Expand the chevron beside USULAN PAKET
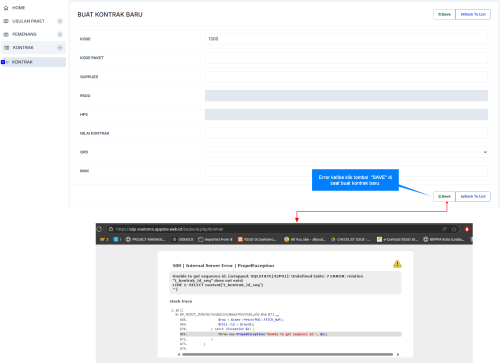500x363 pixels. [60, 21]
